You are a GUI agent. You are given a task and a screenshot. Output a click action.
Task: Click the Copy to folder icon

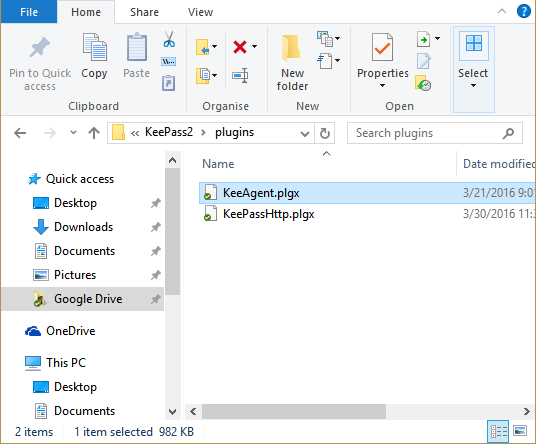(203, 76)
